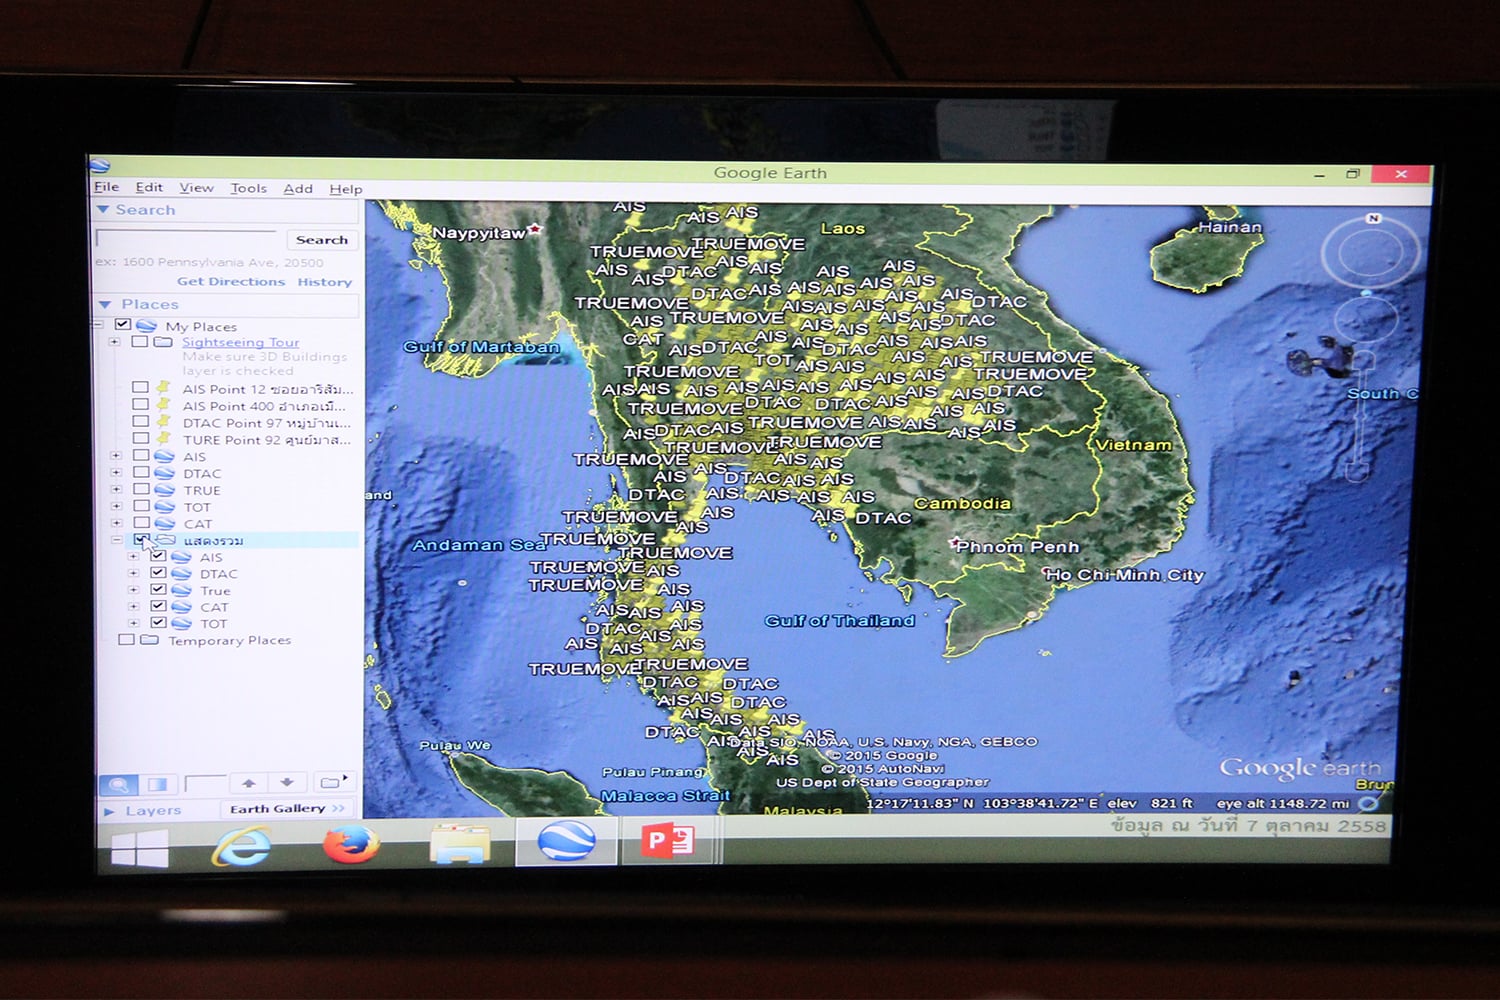The height and width of the screenshot is (1000, 1500).
Task: Move selected place down with arrow icon
Action: coord(287,783)
